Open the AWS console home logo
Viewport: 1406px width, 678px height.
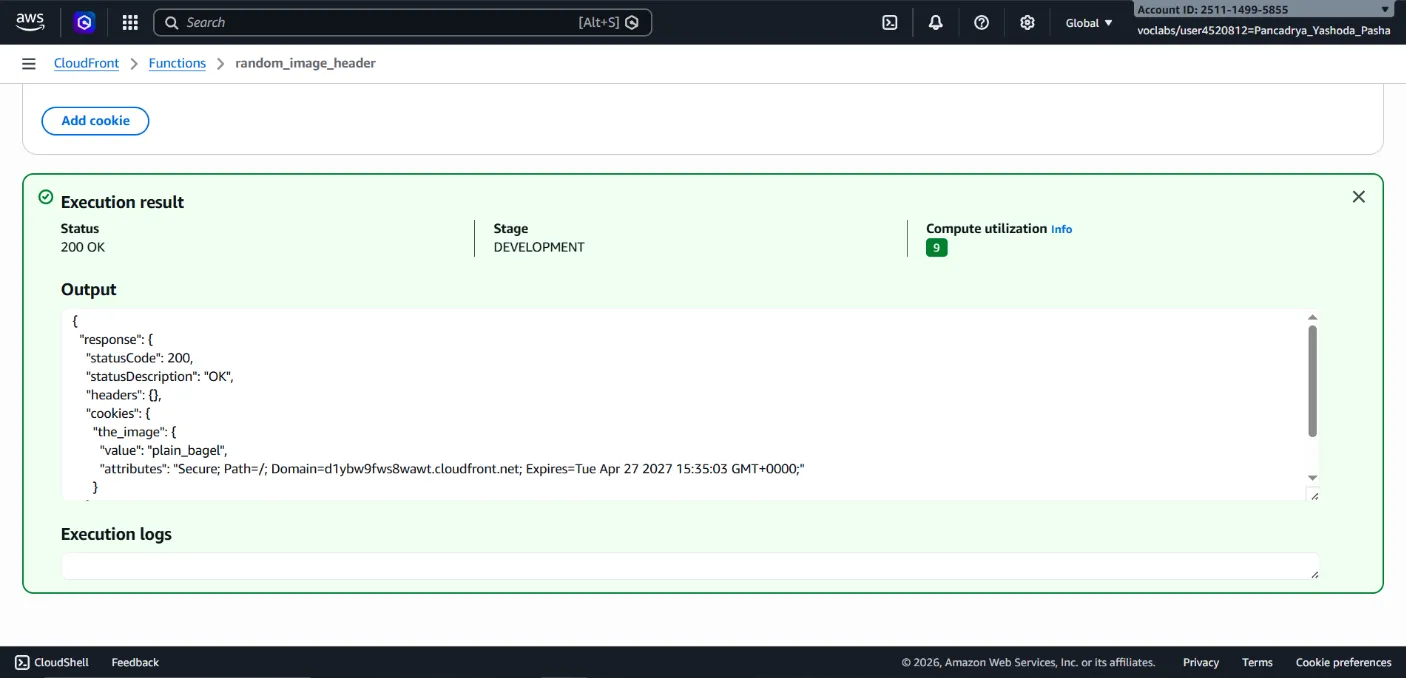[30, 22]
